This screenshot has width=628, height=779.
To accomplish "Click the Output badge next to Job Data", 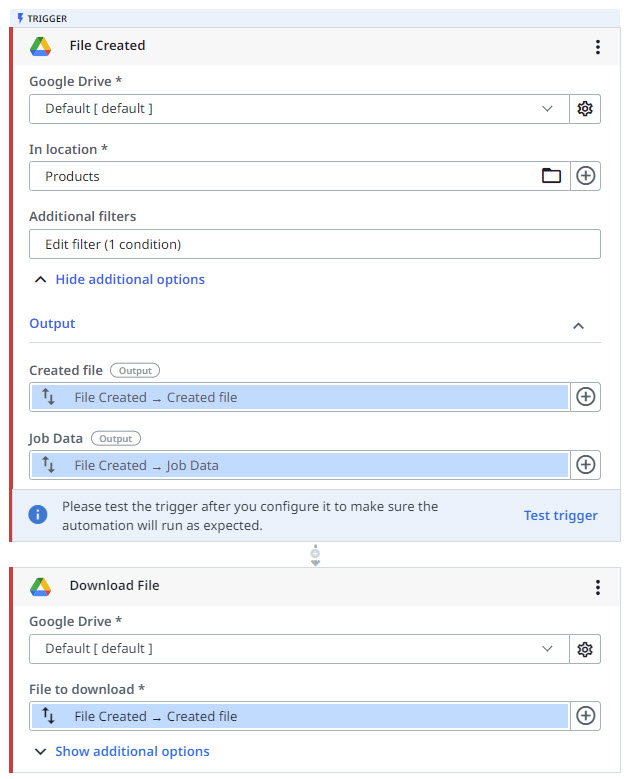I will coord(116,439).
